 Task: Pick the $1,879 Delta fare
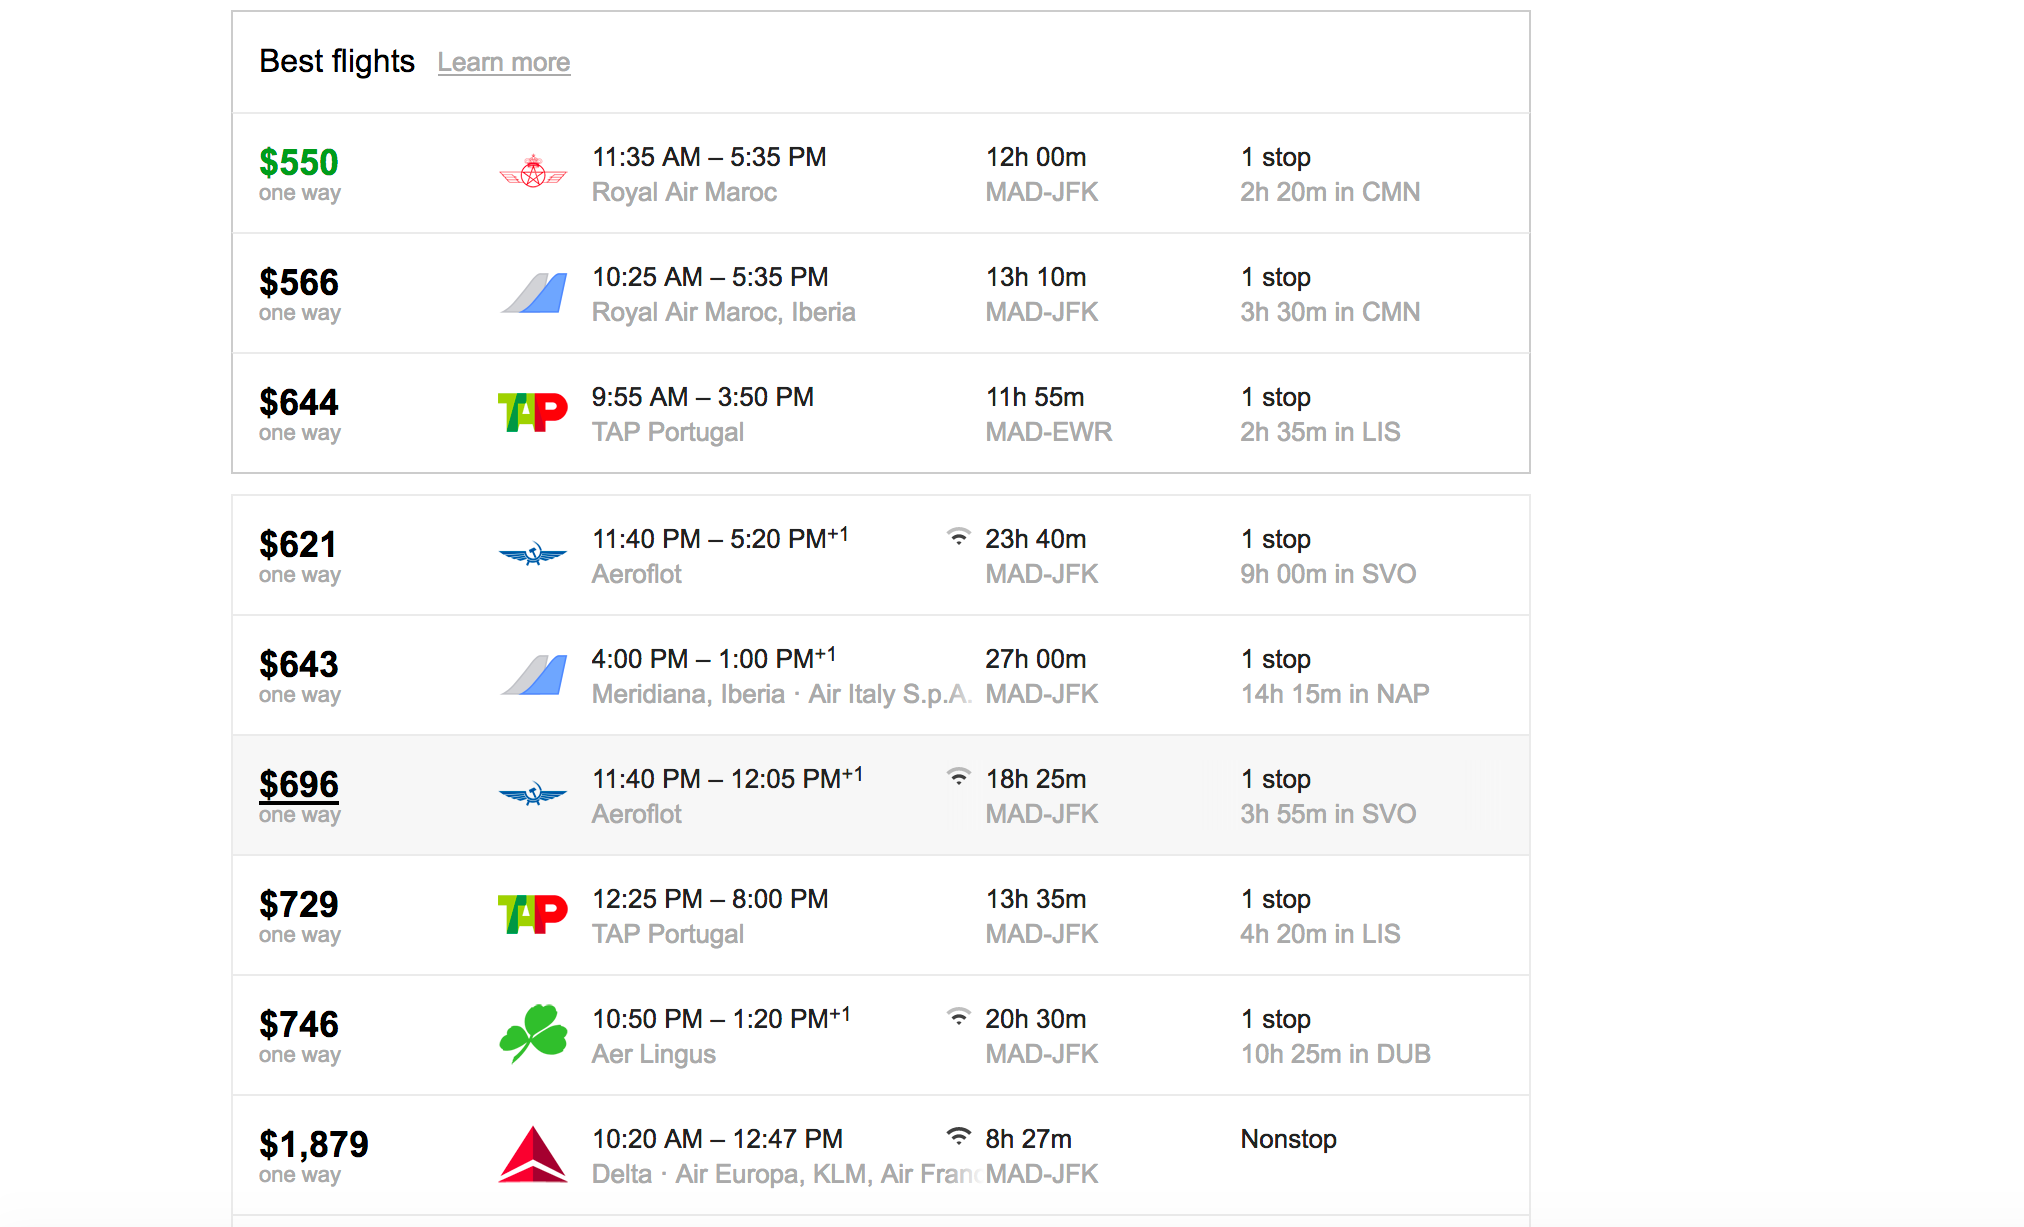point(314,1144)
